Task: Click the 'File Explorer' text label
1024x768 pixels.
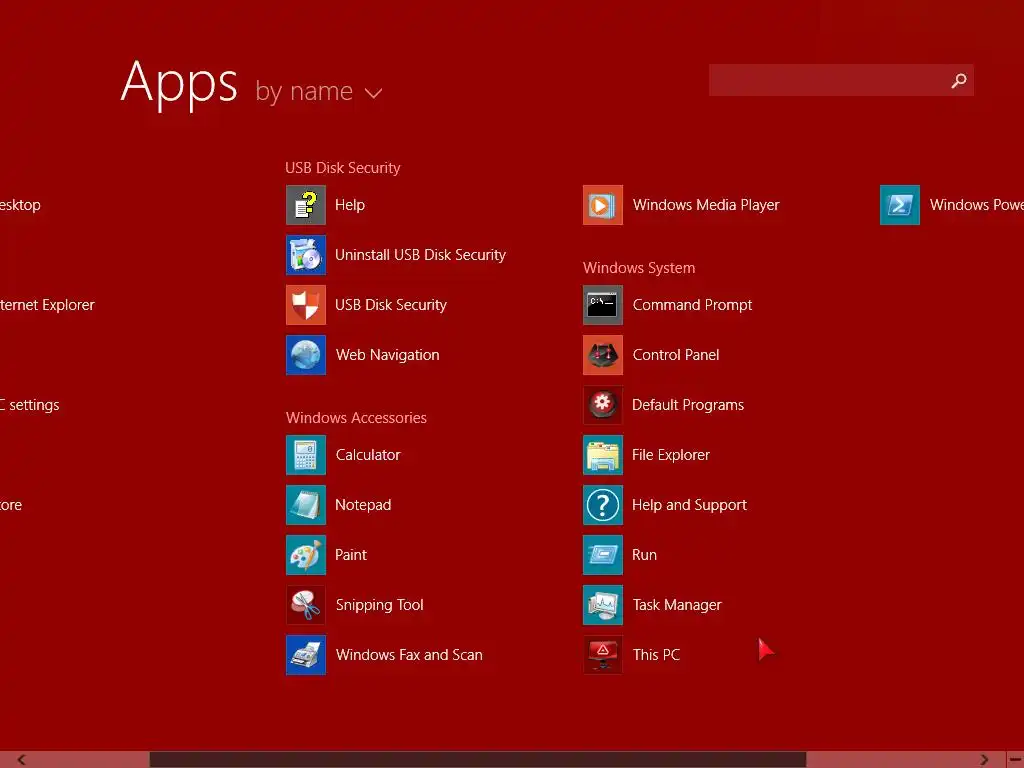Action: click(671, 455)
